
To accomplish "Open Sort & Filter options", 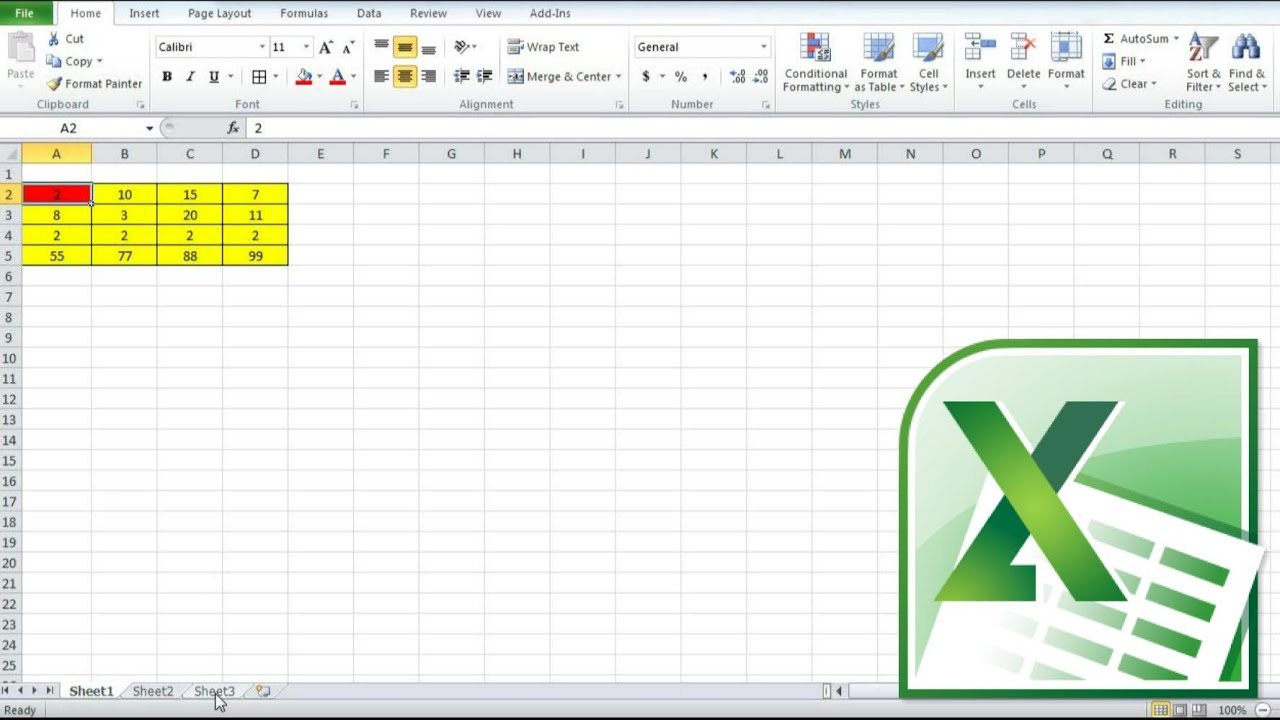I will pyautogui.click(x=1204, y=63).
